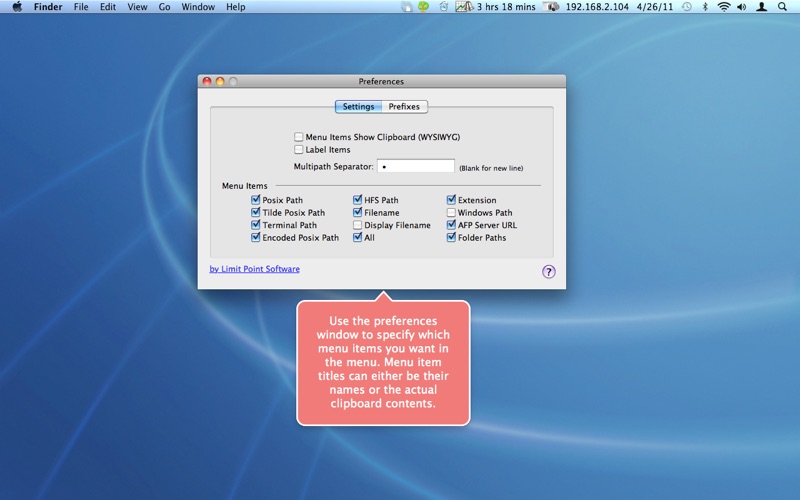Switch to the Settings tab

pyautogui.click(x=358, y=107)
